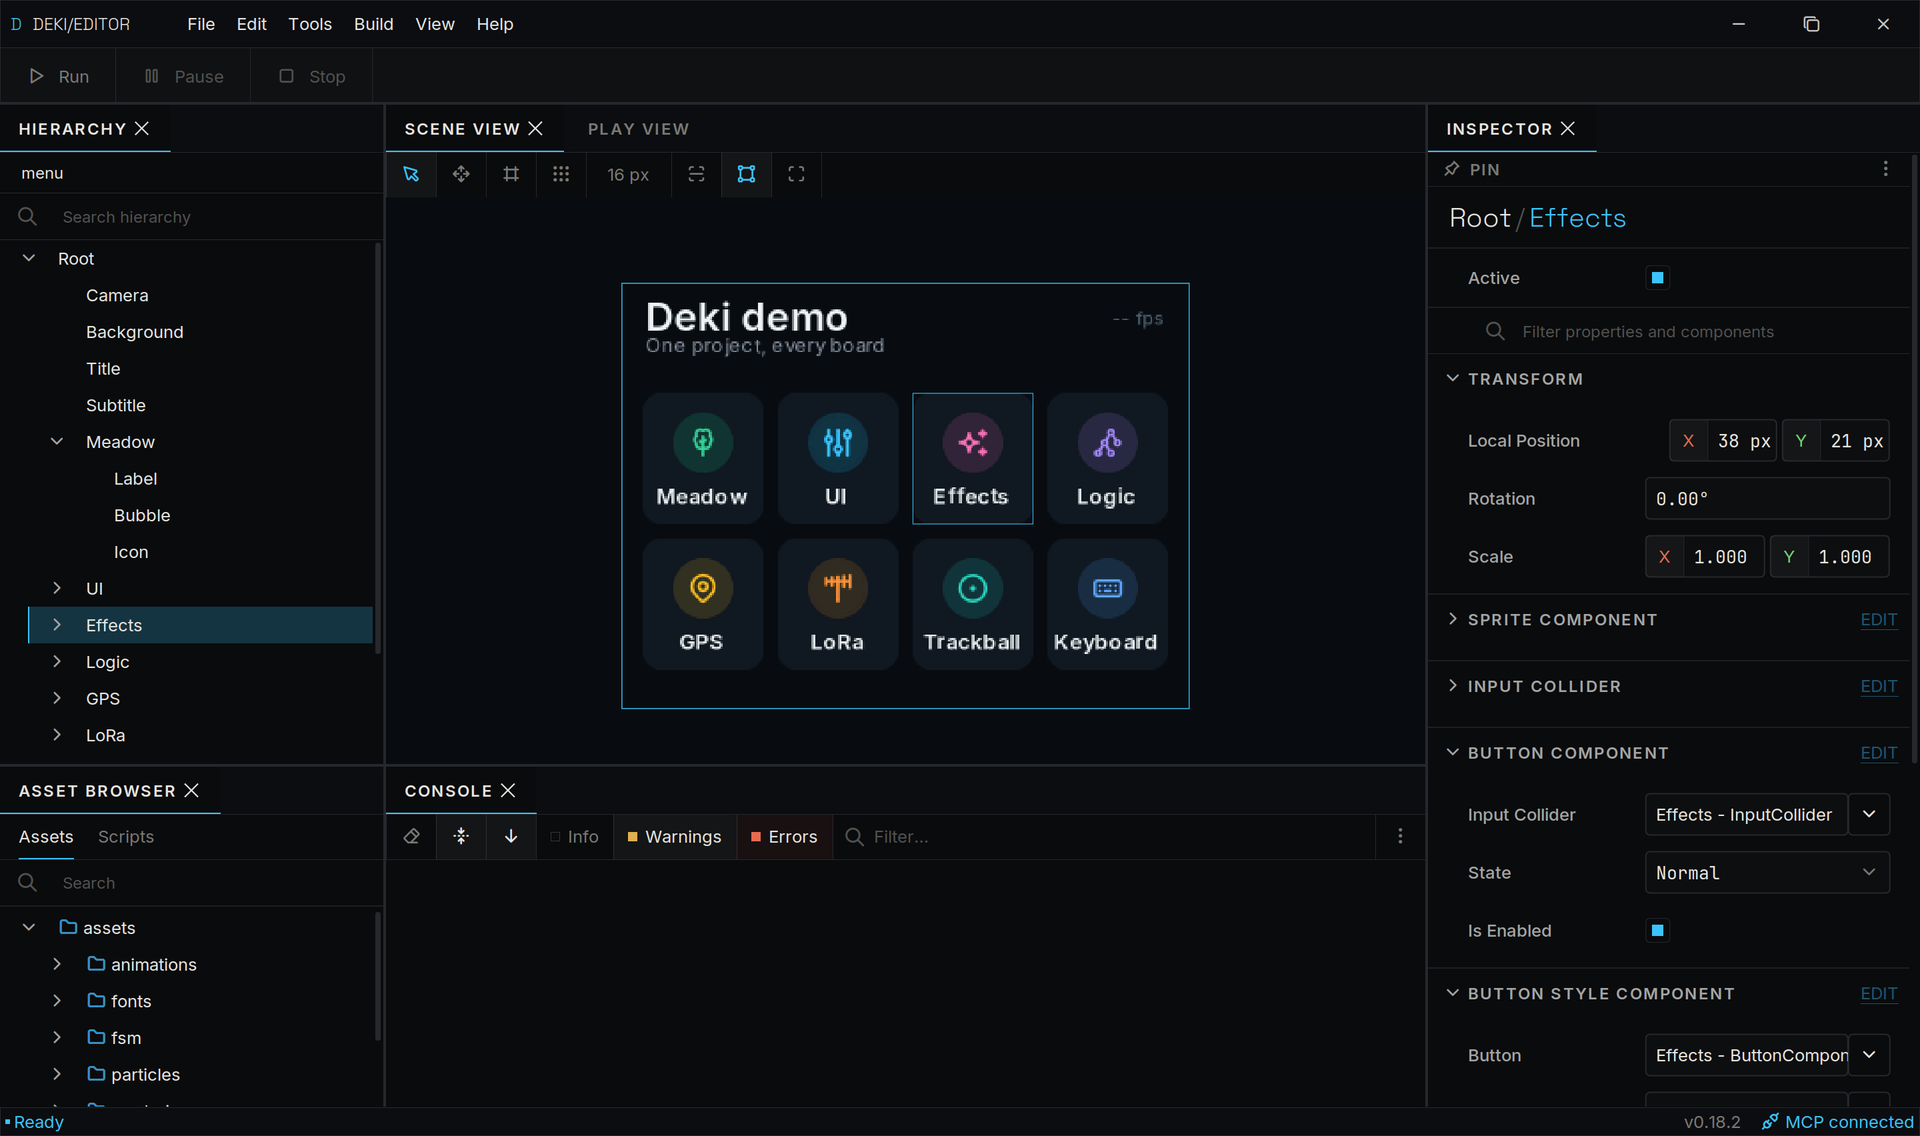
Task: Clear the console with the eraser icon
Action: point(411,836)
